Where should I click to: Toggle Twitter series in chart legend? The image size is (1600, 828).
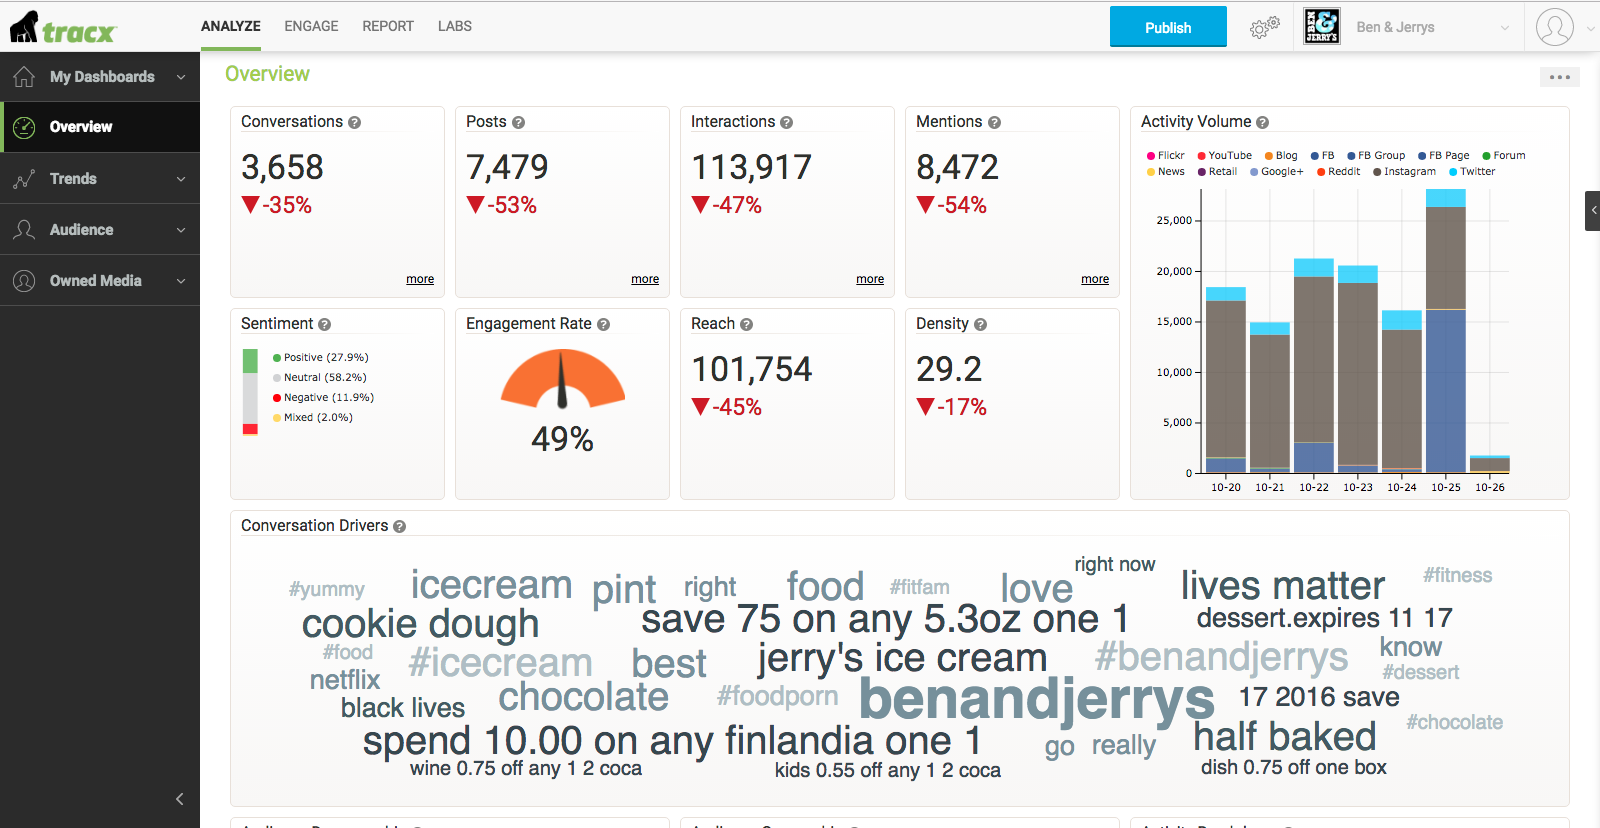pyautogui.click(x=1472, y=172)
